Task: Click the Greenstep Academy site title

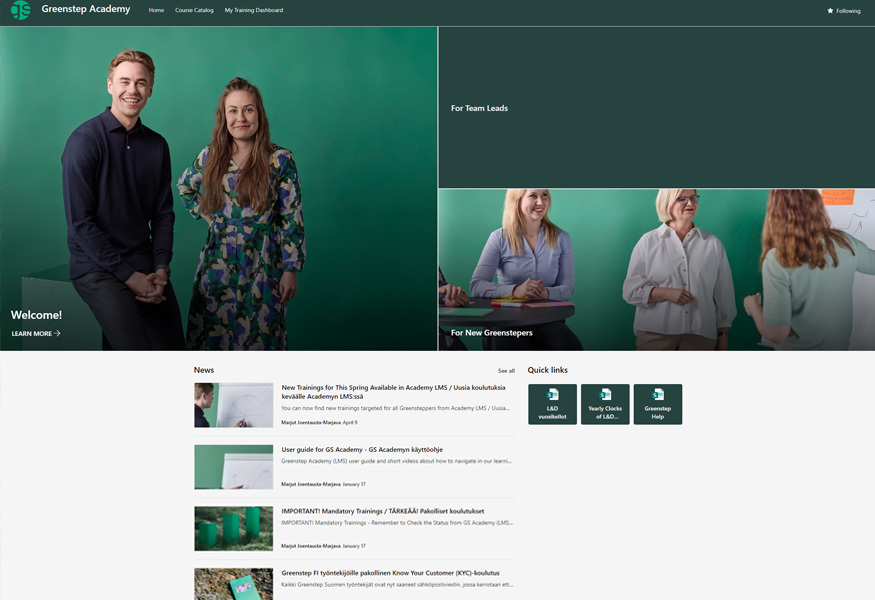Action: click(86, 10)
